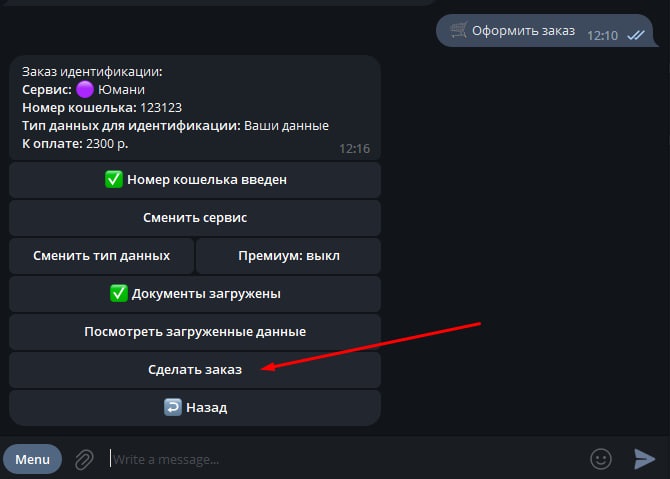Open the emoji picker smiley icon
The height and width of the screenshot is (479, 670).
click(x=601, y=459)
